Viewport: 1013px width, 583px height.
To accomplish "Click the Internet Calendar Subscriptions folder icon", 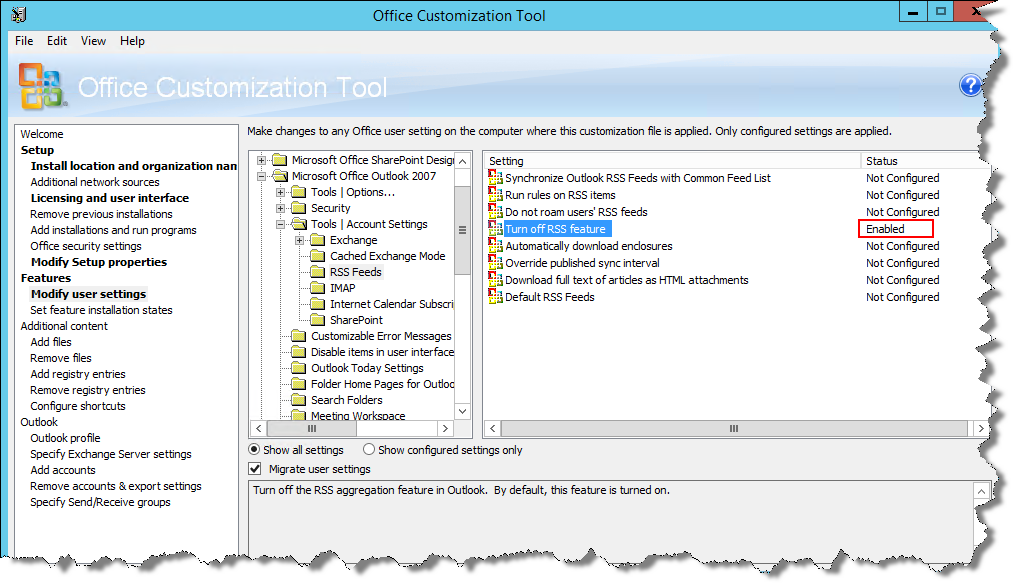I will [x=317, y=304].
